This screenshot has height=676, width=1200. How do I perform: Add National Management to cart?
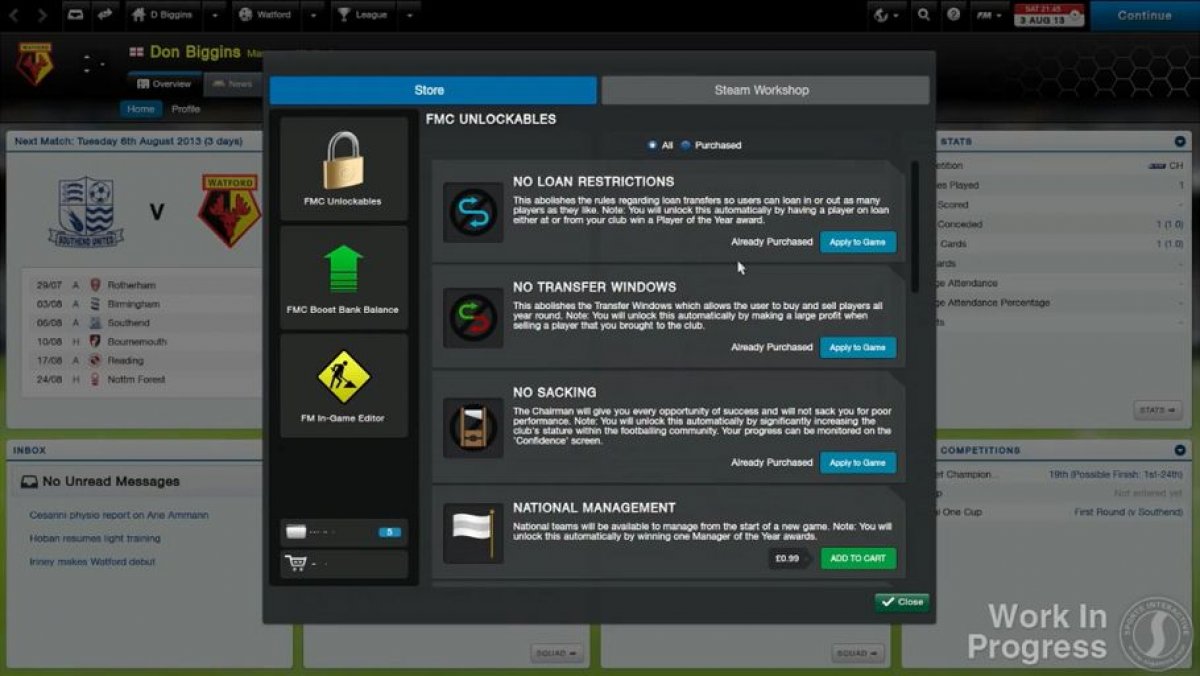click(x=858, y=558)
